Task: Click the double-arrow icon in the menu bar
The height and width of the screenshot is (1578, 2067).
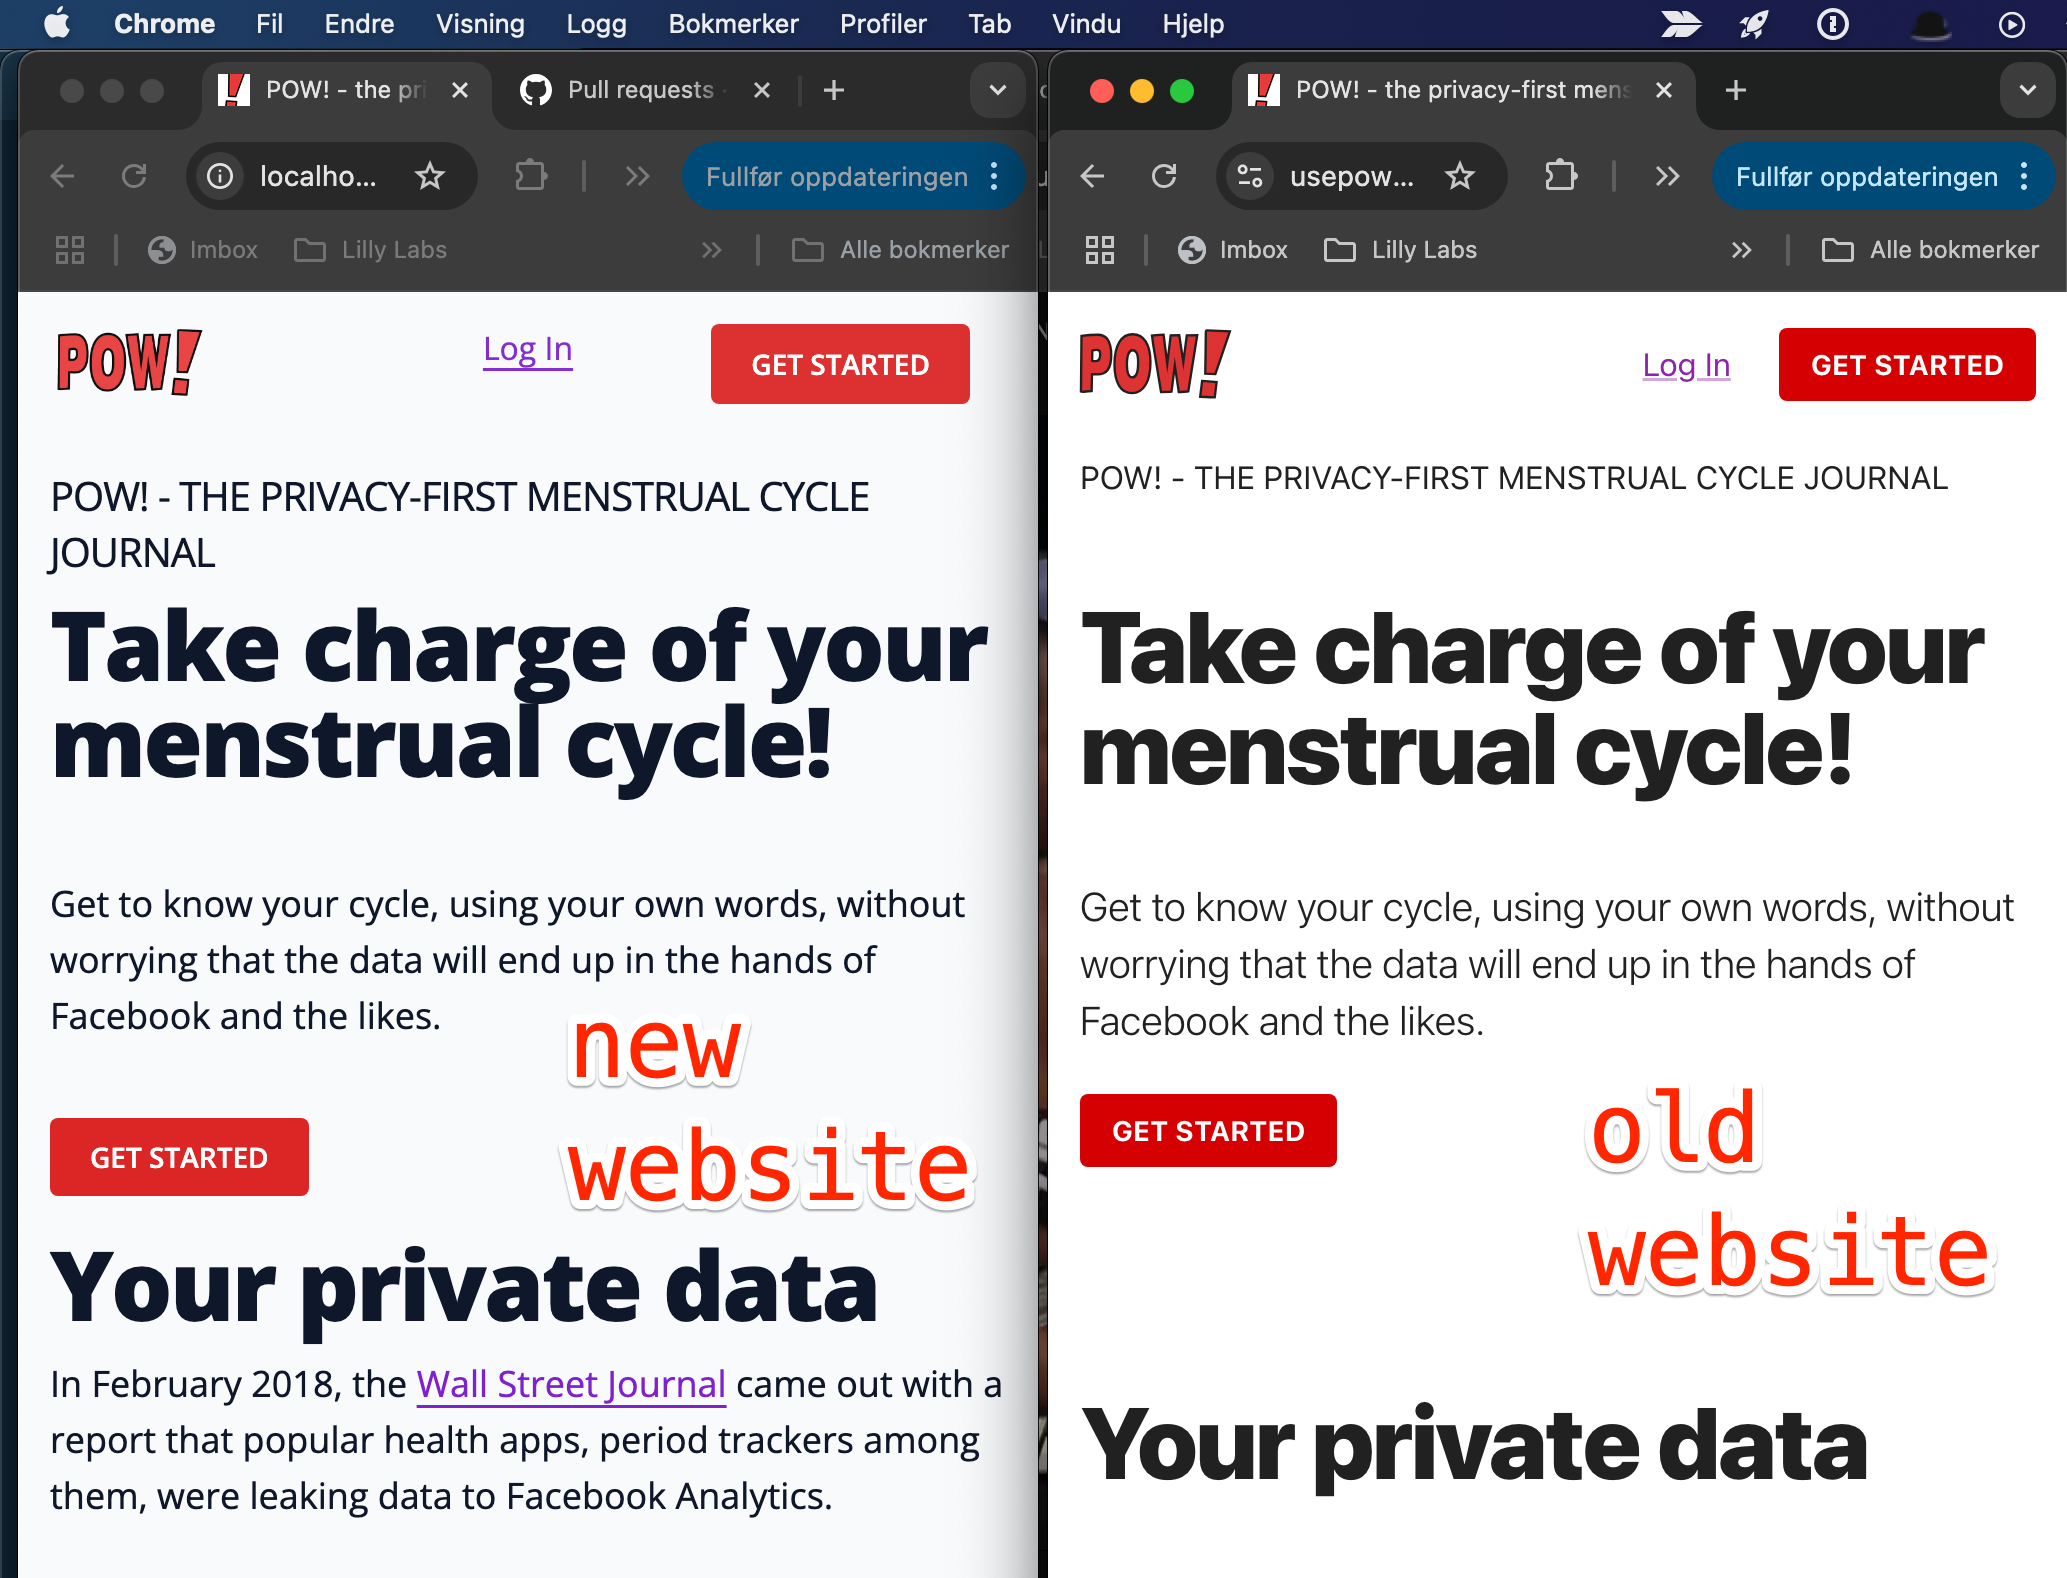Action: [x=1680, y=24]
